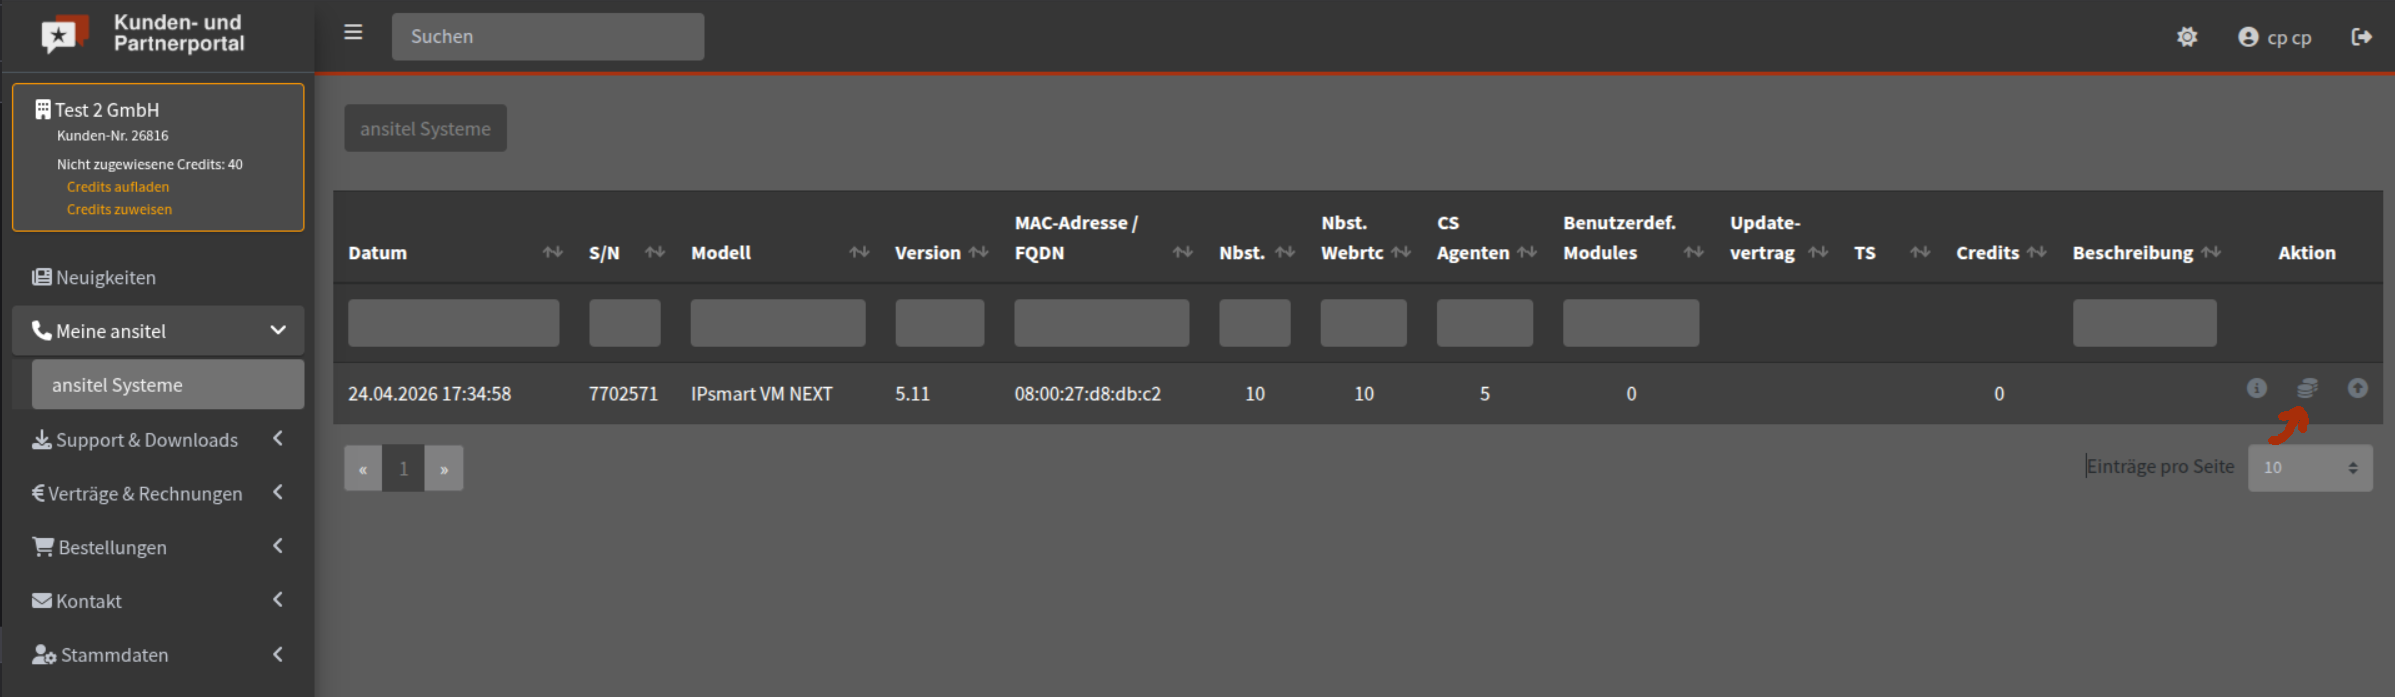Click the Credits aufladen link
The width and height of the screenshot is (2395, 697).
118,187
